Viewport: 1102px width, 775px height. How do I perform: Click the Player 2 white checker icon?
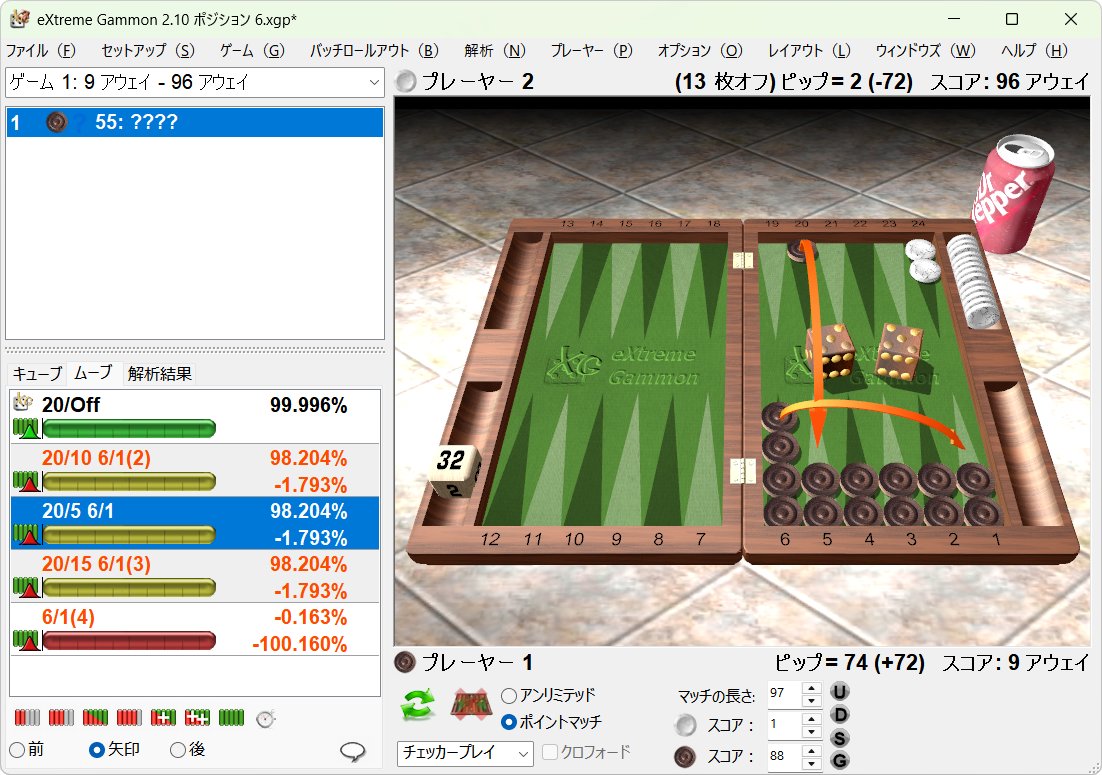[406, 82]
